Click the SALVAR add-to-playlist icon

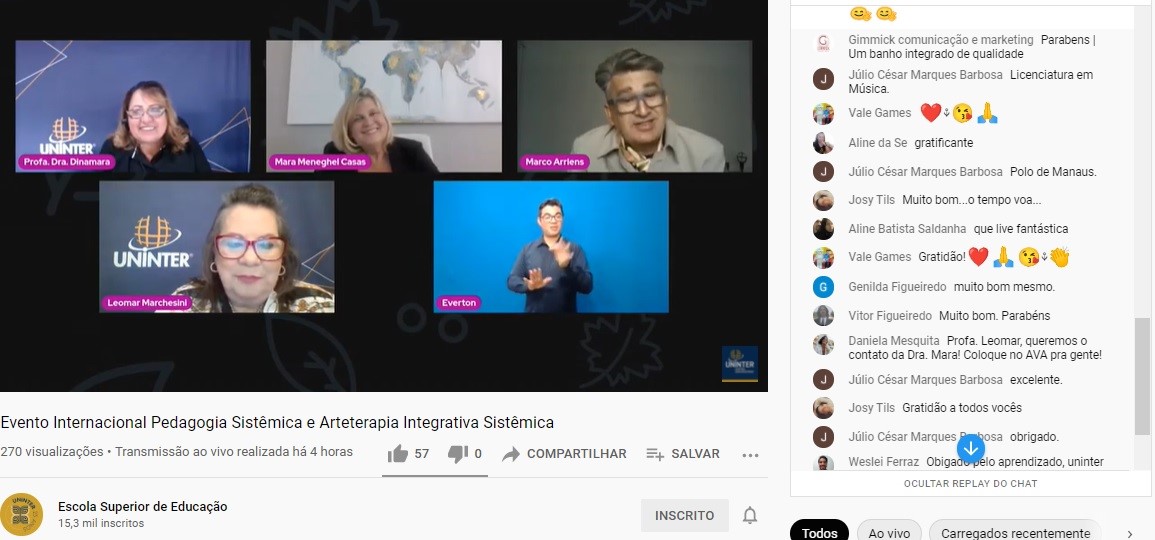coord(655,454)
